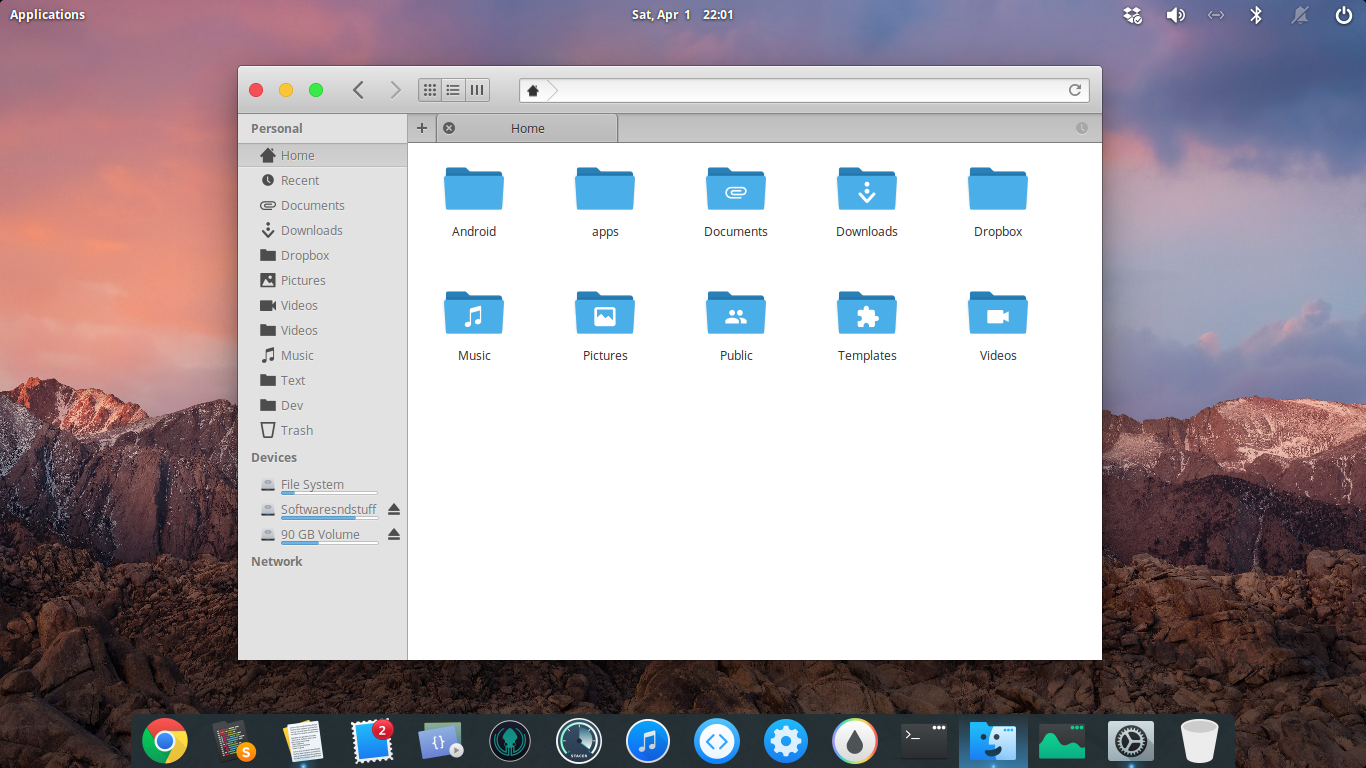The image size is (1366, 768).
Task: Expand the Network section header
Action: [x=277, y=561]
